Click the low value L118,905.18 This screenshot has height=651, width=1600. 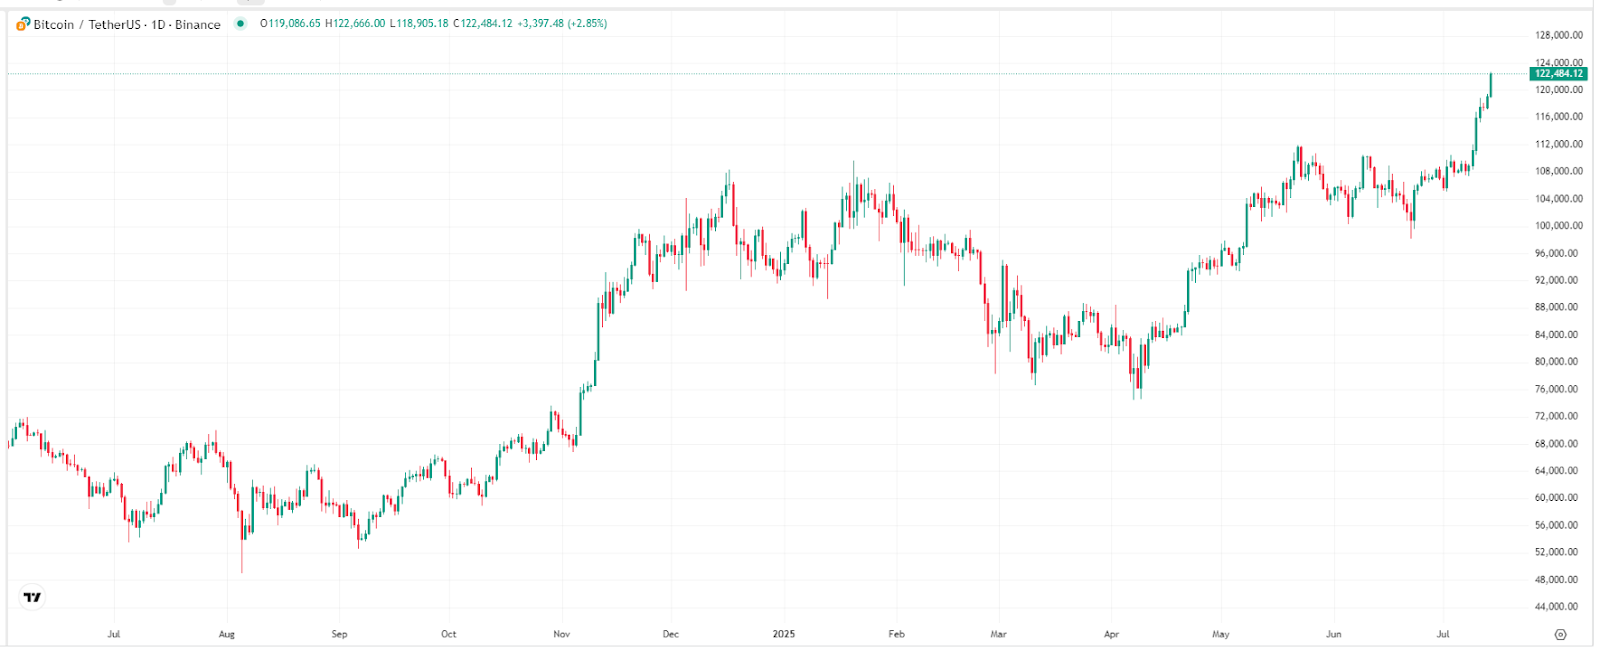[418, 24]
